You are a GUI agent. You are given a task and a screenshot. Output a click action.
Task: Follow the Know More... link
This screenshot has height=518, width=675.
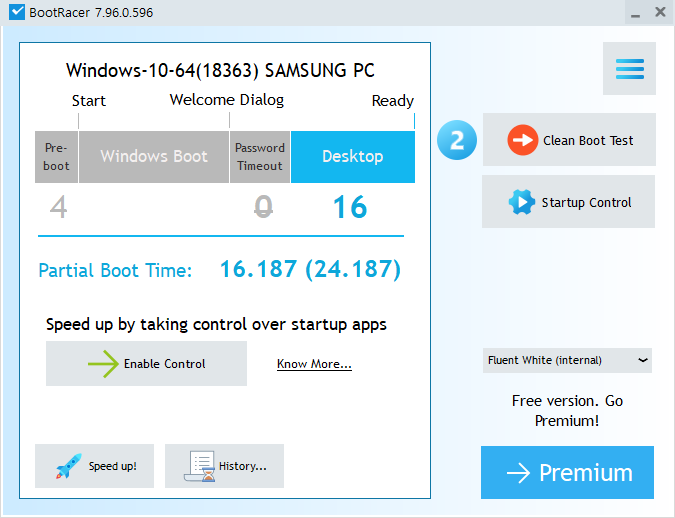[314, 364]
